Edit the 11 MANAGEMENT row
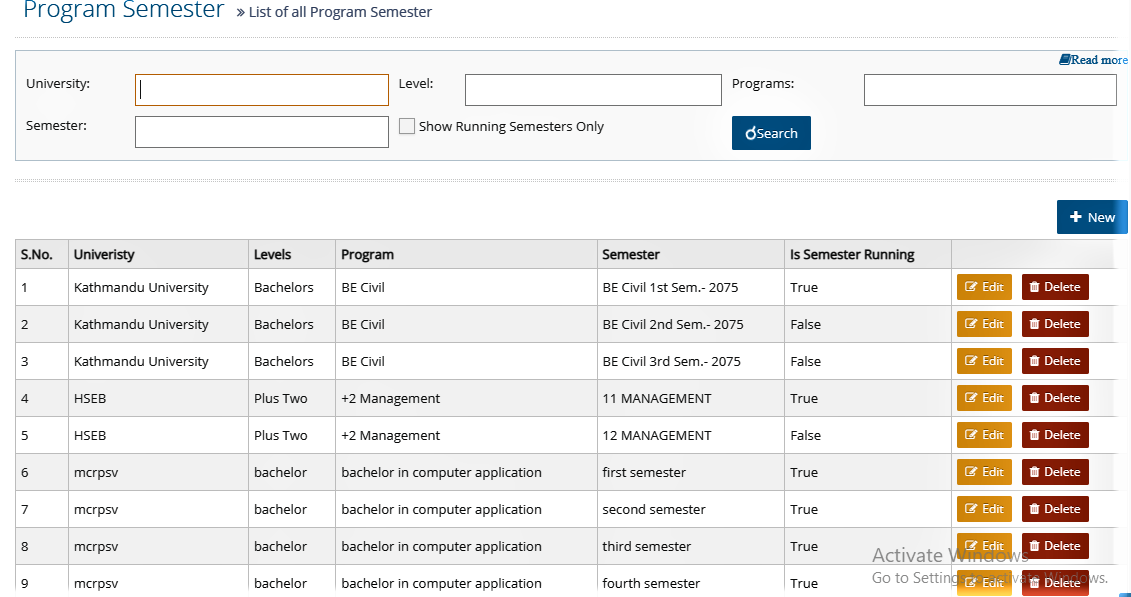 coord(984,398)
